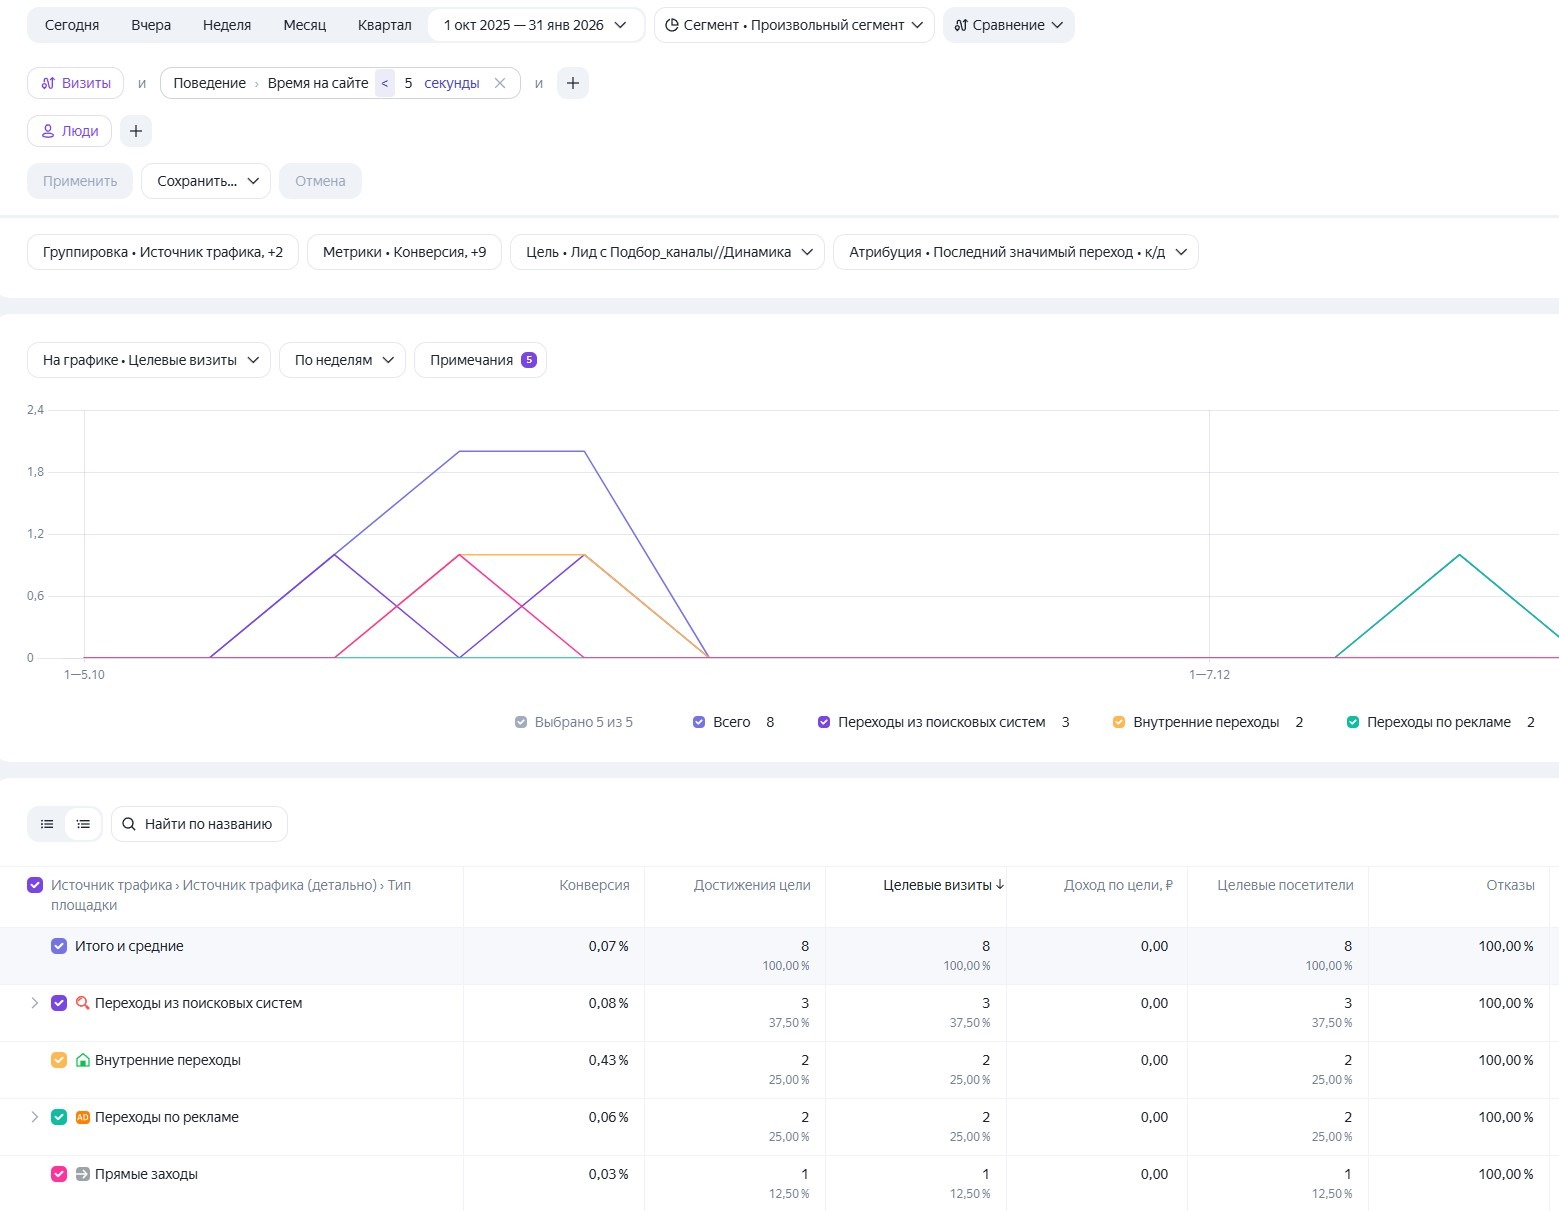The width and height of the screenshot is (1559, 1211).
Task: Open the date range dropdown
Action: pos(535,25)
